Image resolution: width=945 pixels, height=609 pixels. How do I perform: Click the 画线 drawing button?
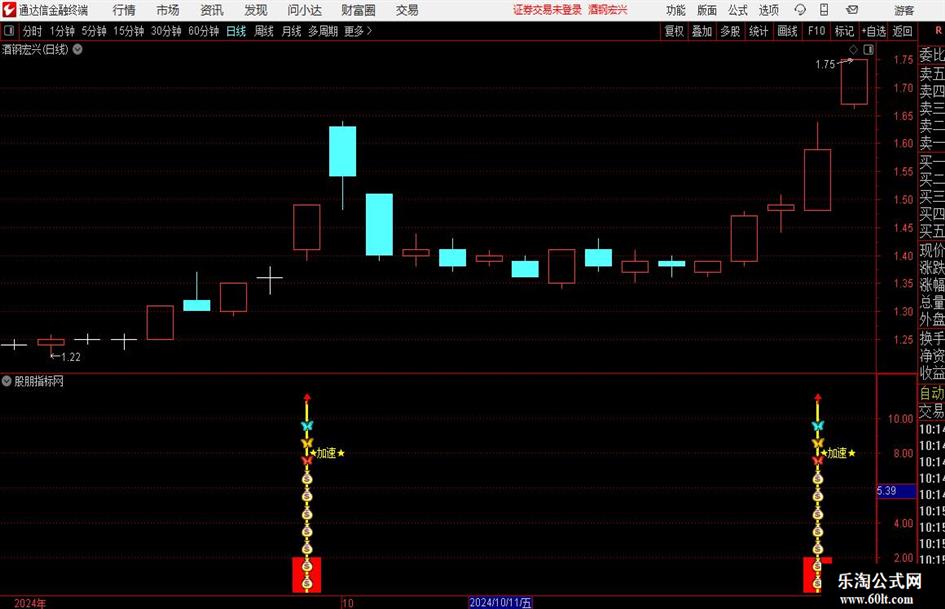point(787,31)
